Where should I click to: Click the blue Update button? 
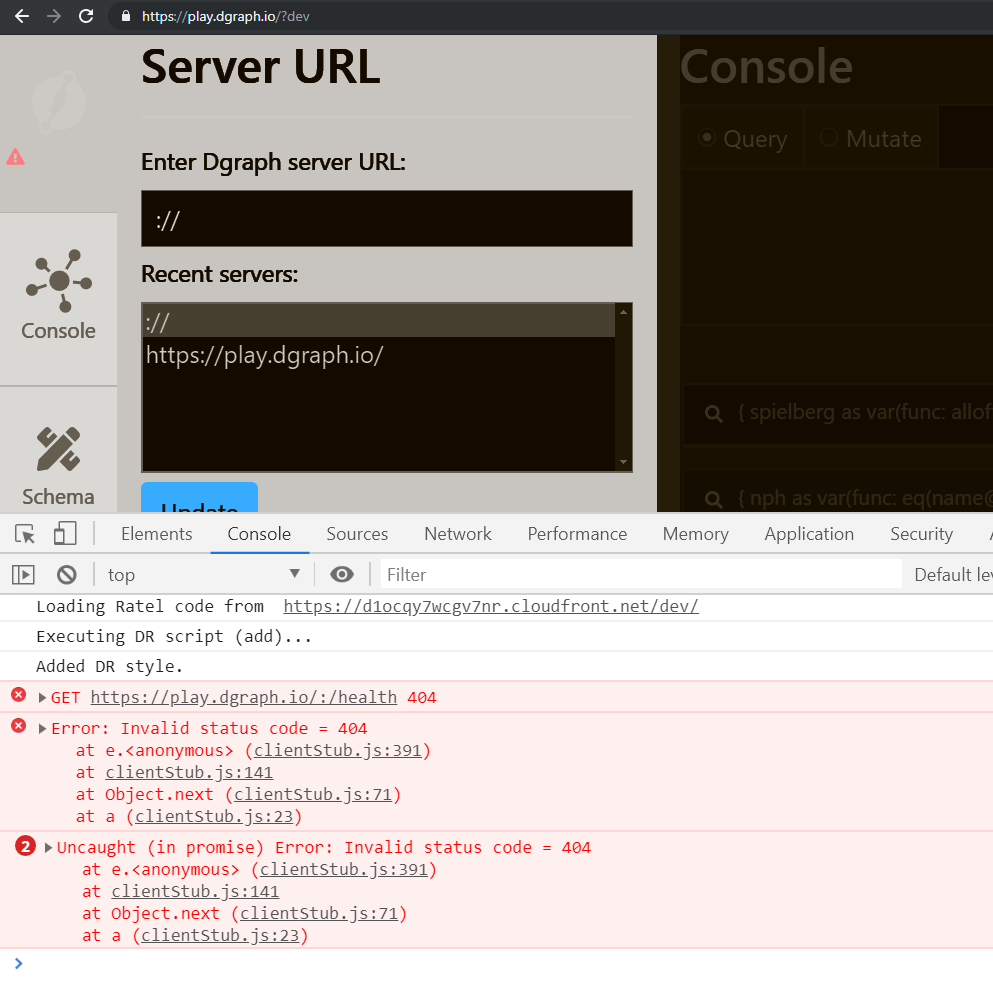pos(199,497)
